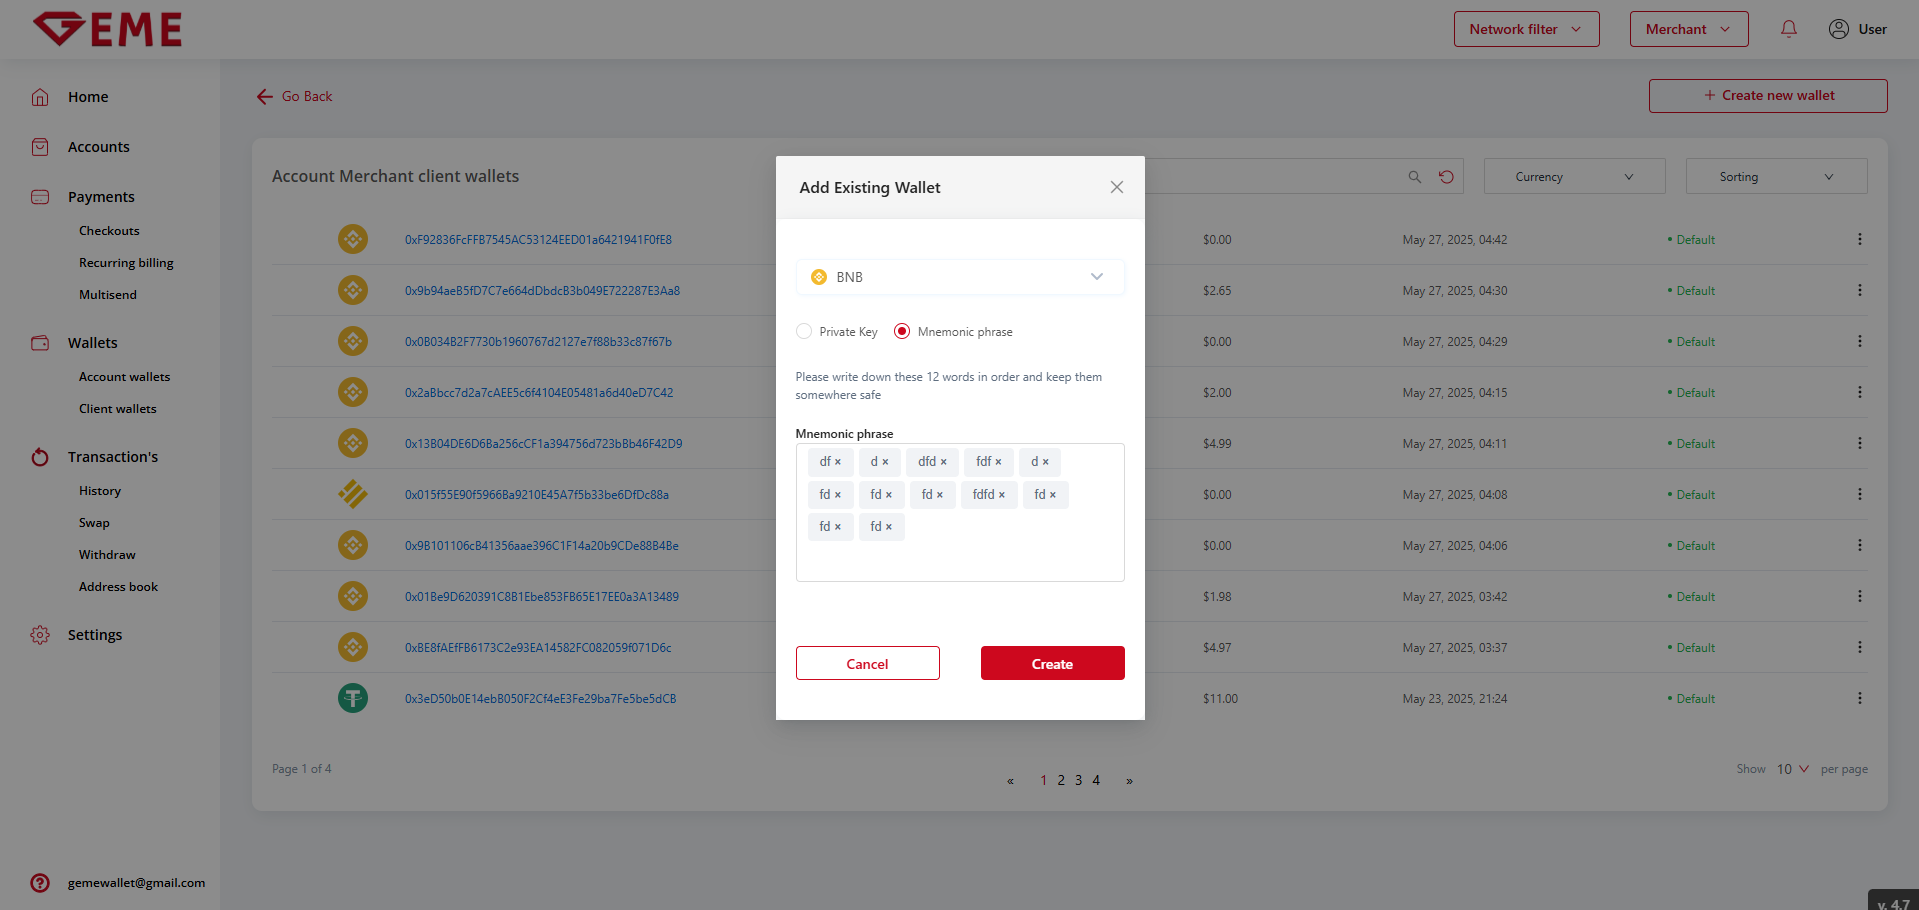Viewport: 1919px width, 910px height.
Task: Click the reset refresh icon beside search
Action: coord(1446,177)
